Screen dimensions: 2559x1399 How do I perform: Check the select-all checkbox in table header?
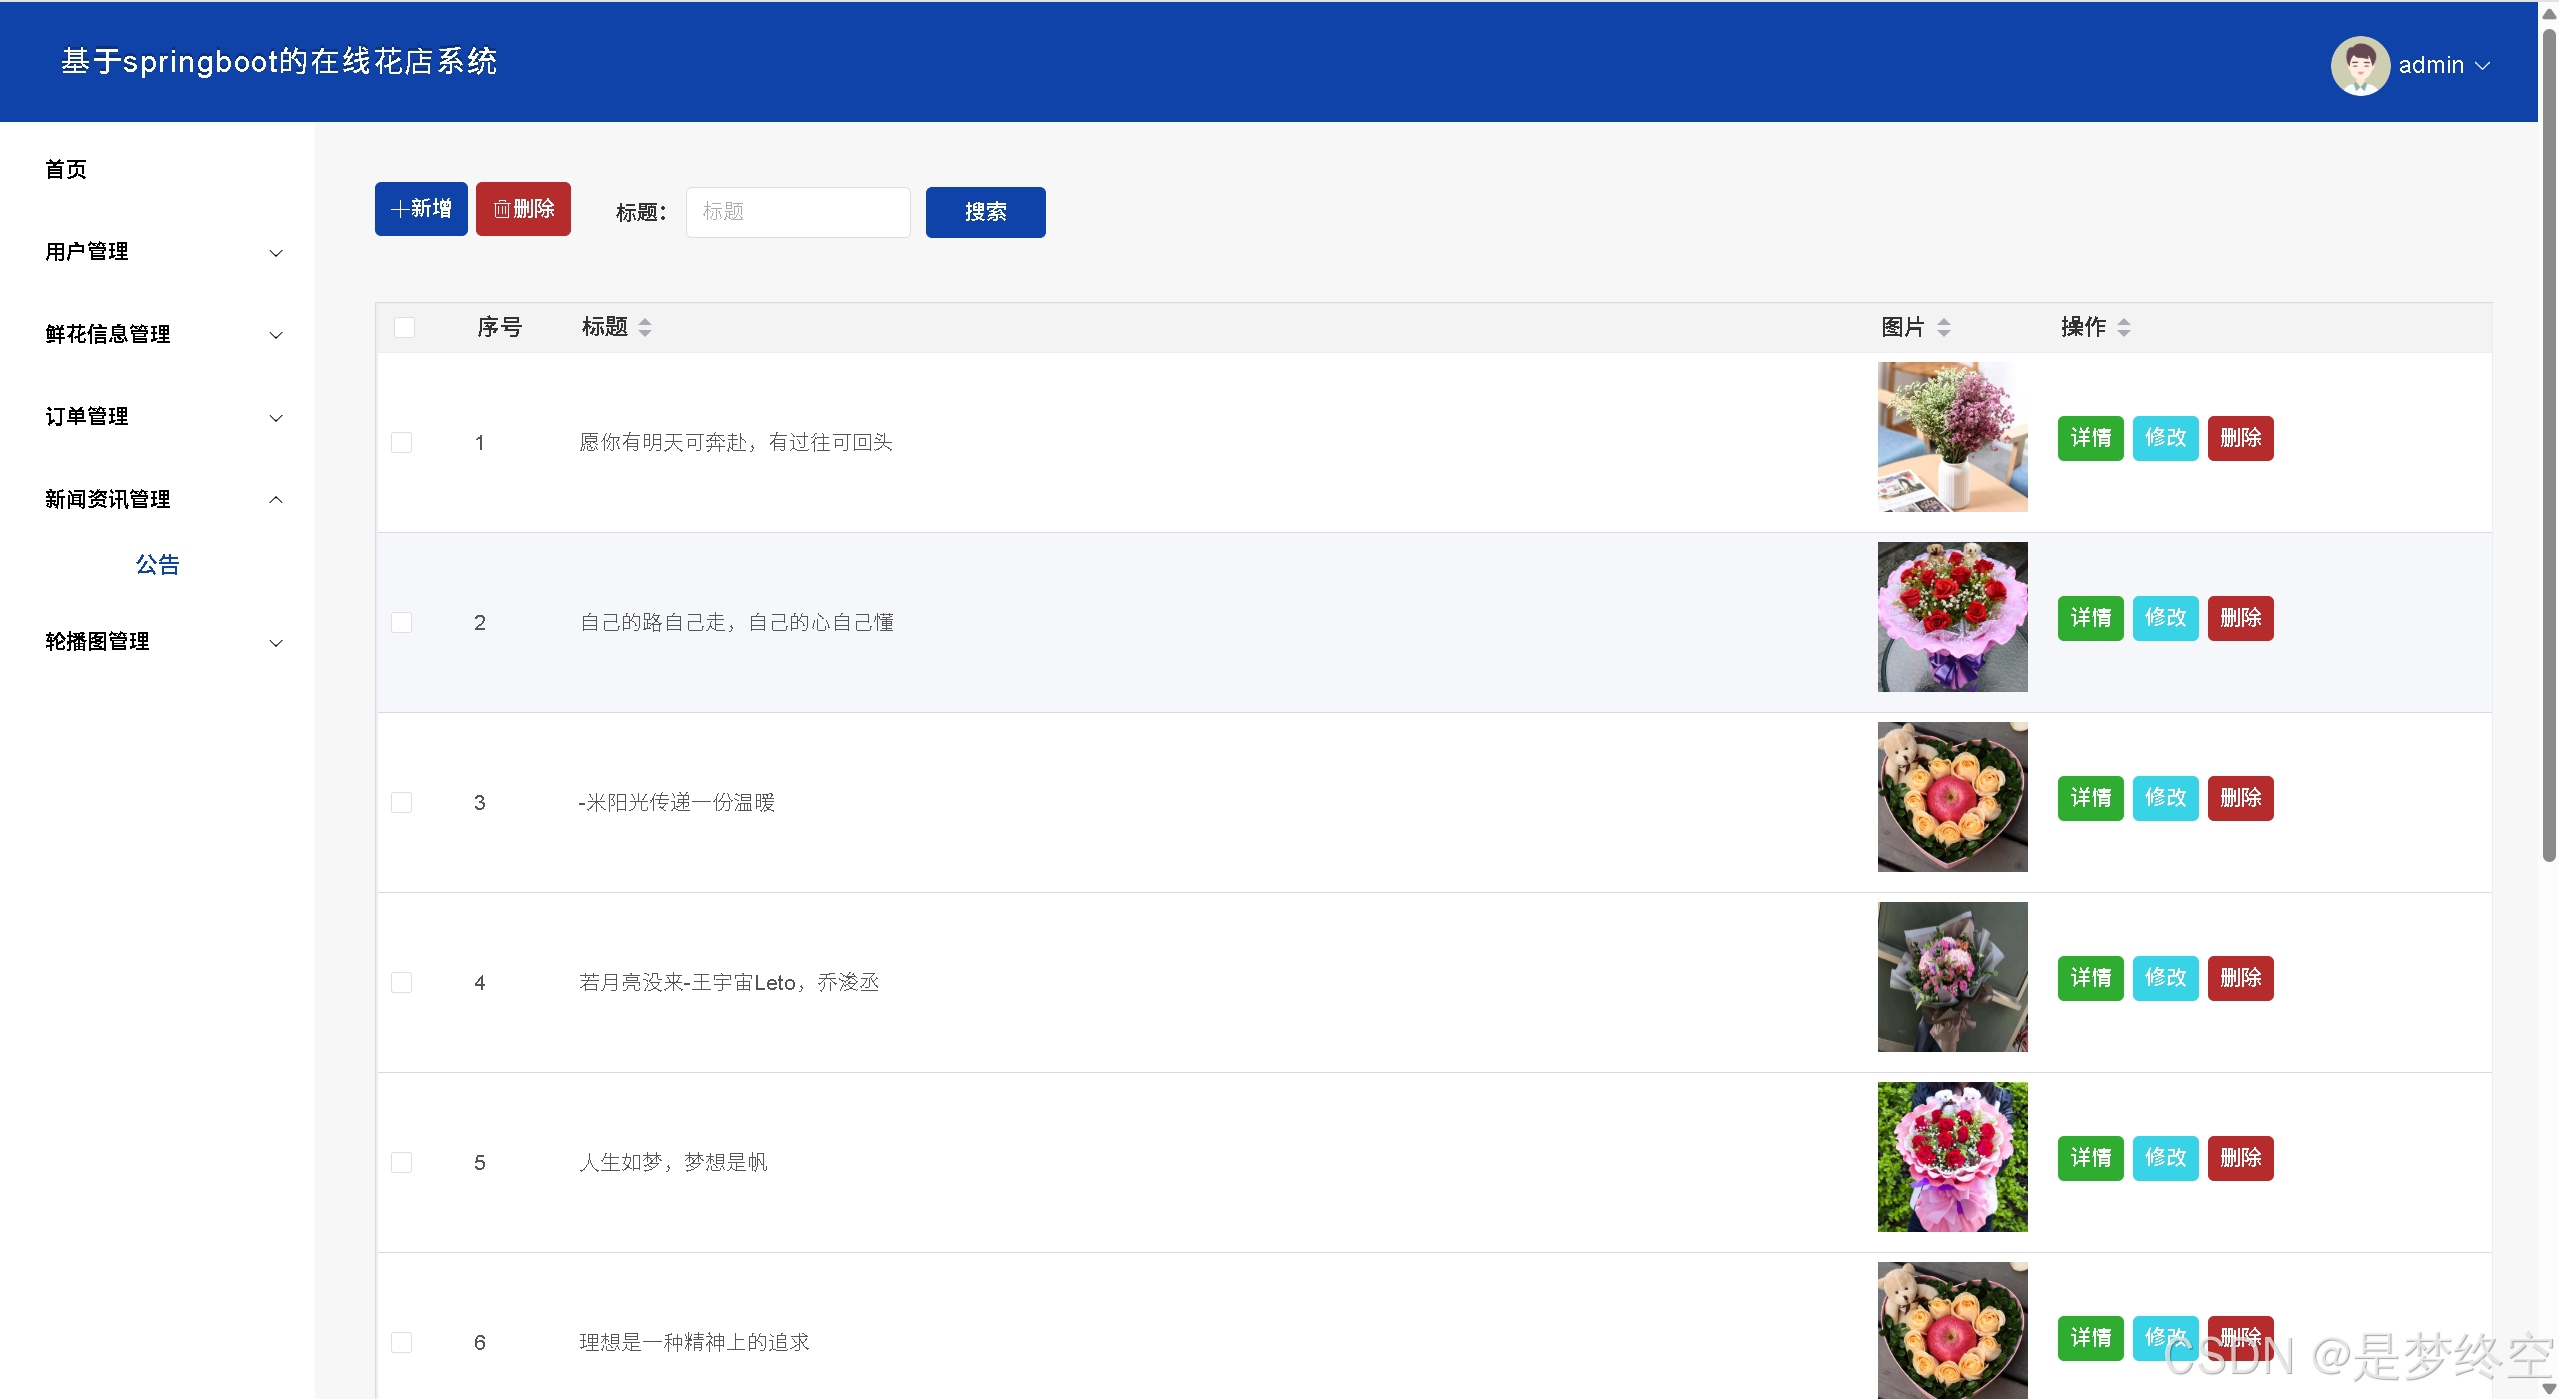(403, 327)
